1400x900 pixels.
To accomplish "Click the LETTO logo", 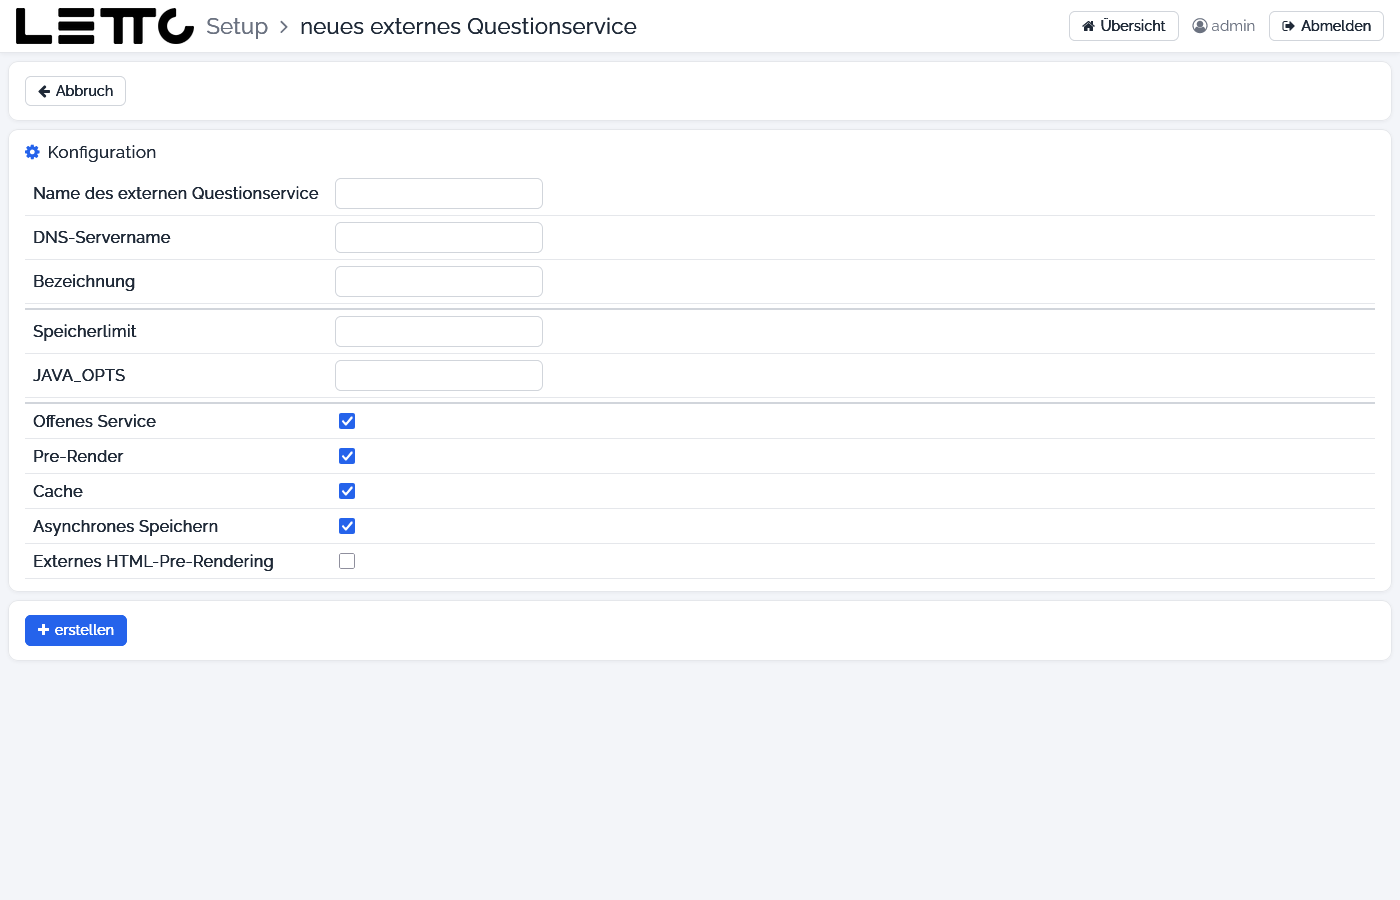I will point(105,26).
